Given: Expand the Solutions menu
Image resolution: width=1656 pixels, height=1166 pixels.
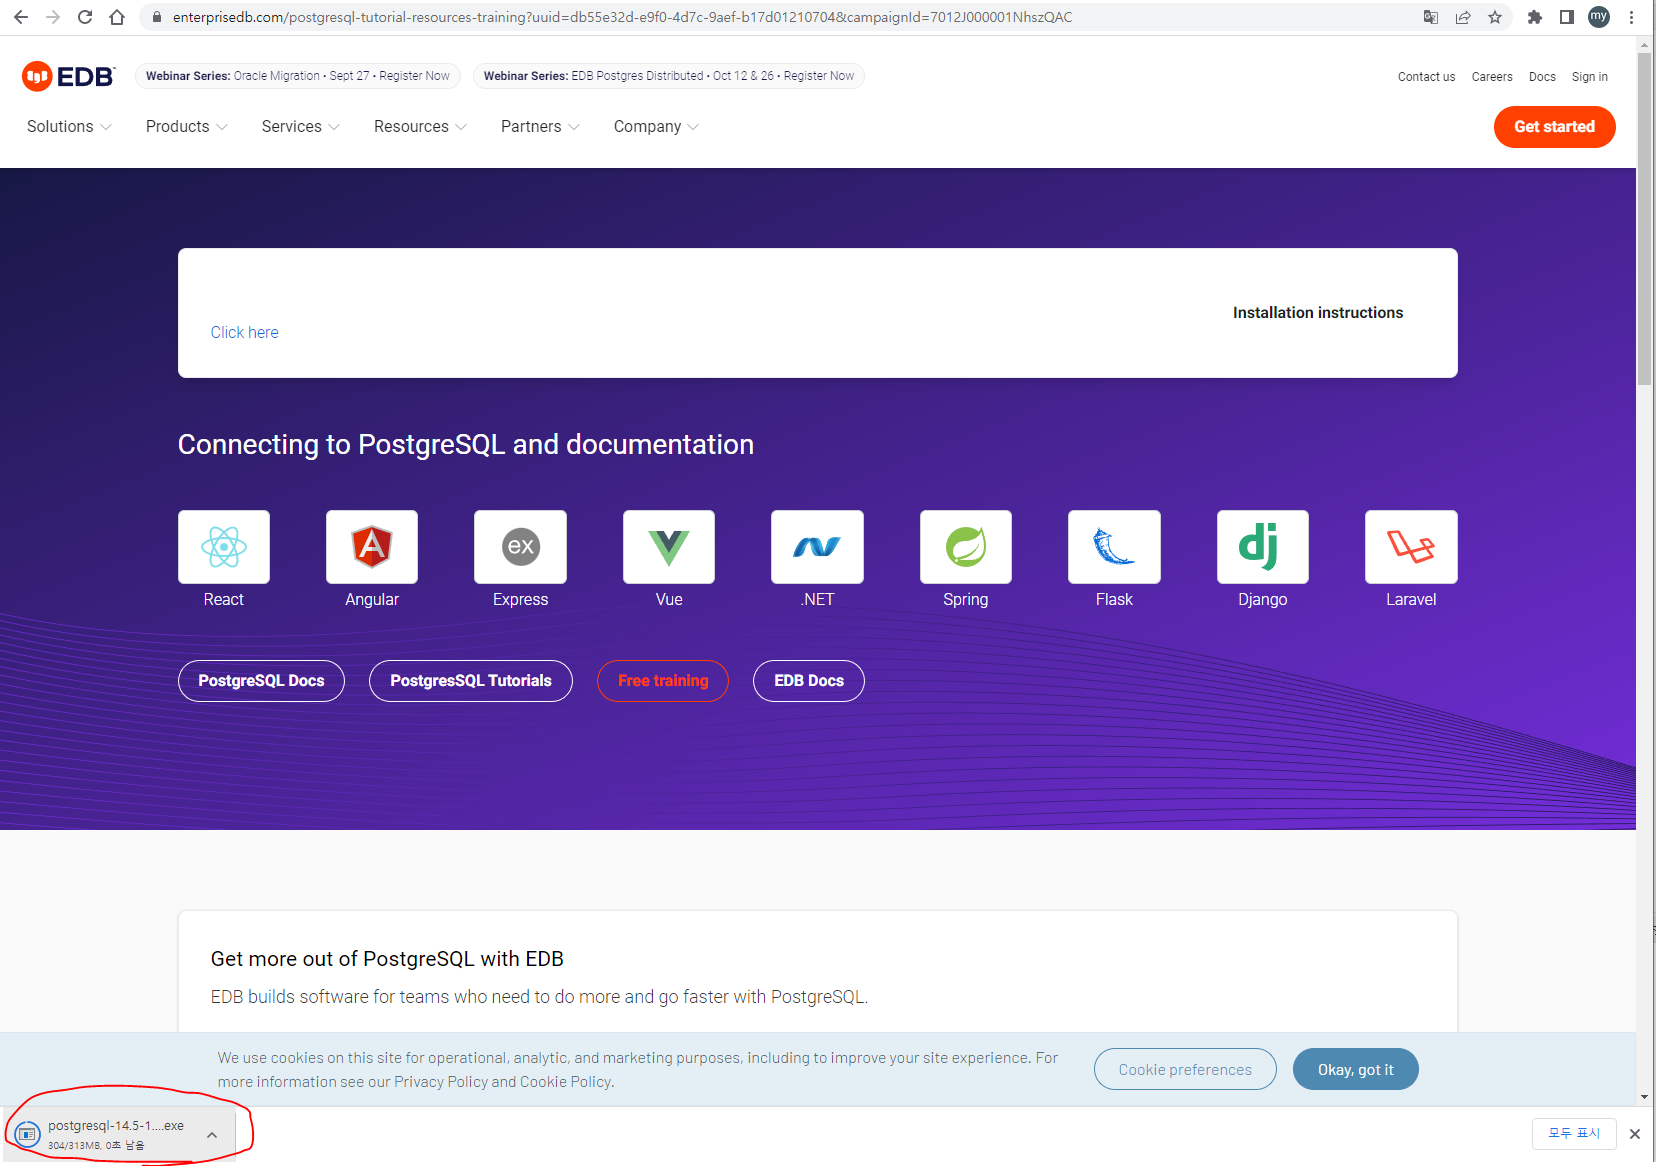Looking at the screenshot, I should click(x=69, y=127).
